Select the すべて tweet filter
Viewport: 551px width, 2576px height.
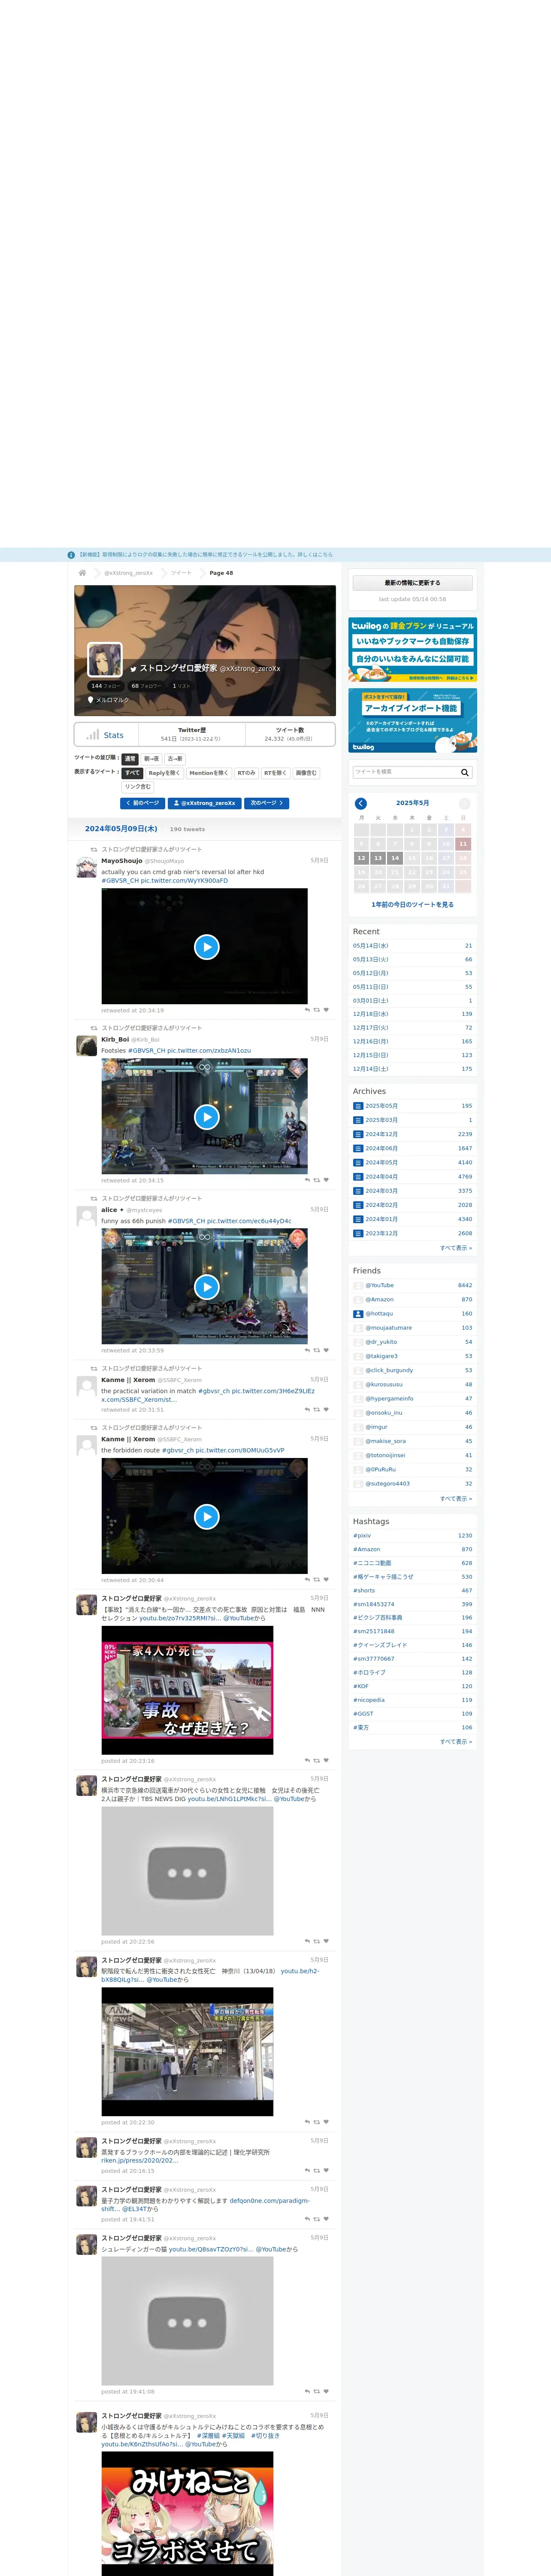[x=132, y=773]
